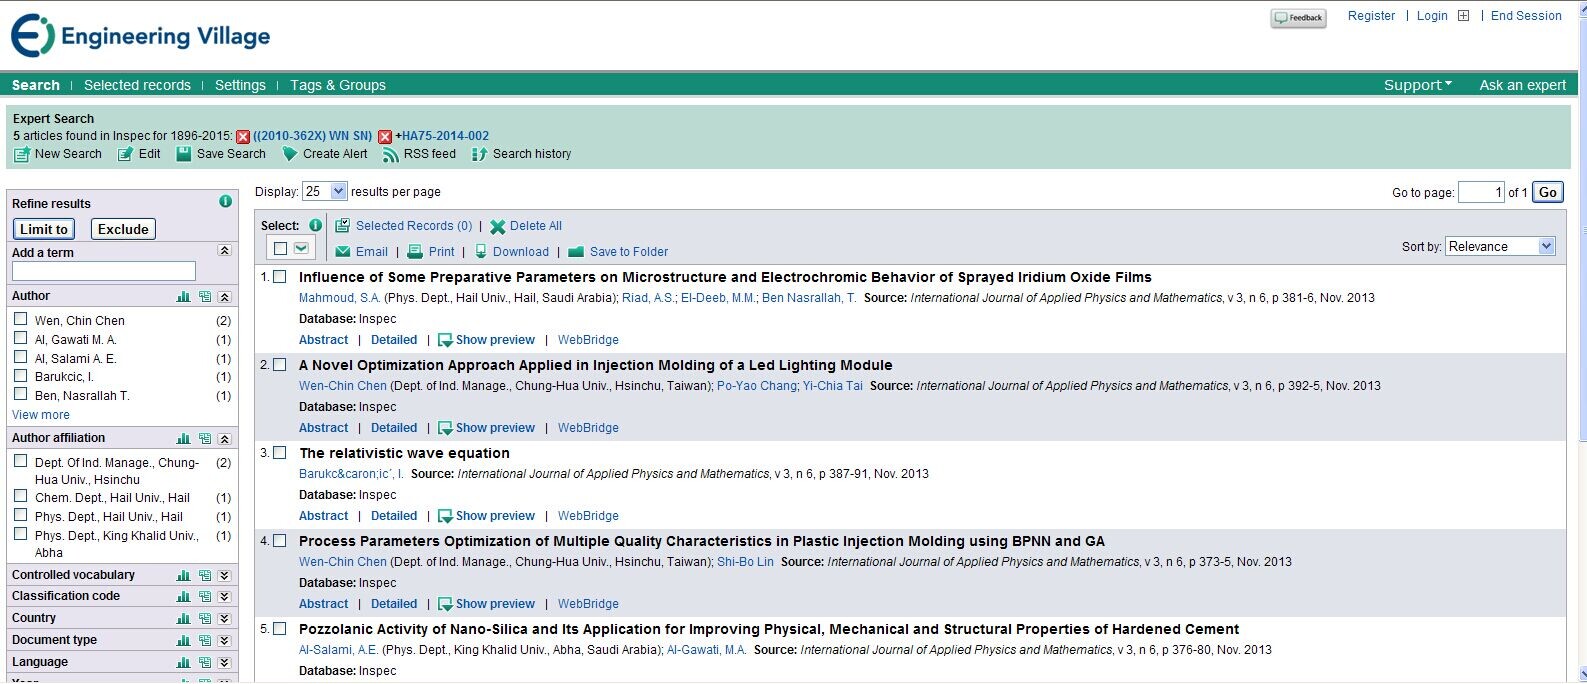Expand the Controlled vocabulary facet
1587x684 pixels.
pos(225,576)
